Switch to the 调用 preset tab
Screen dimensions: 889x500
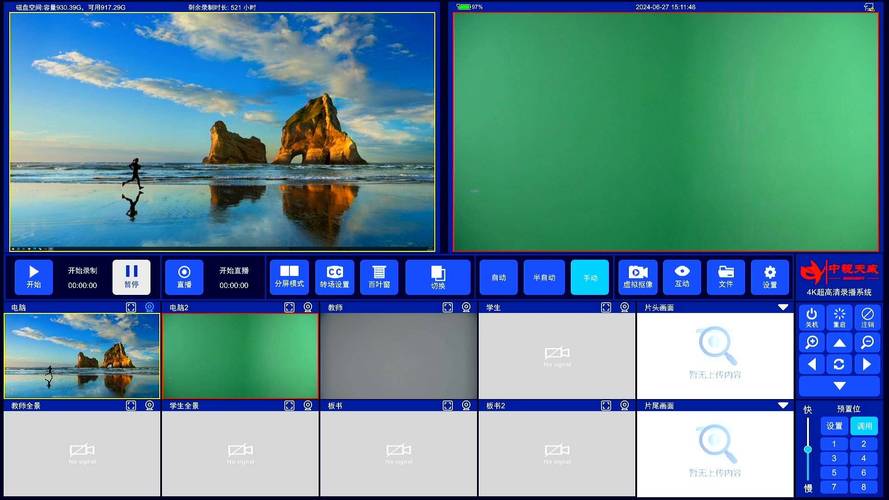(x=863, y=426)
